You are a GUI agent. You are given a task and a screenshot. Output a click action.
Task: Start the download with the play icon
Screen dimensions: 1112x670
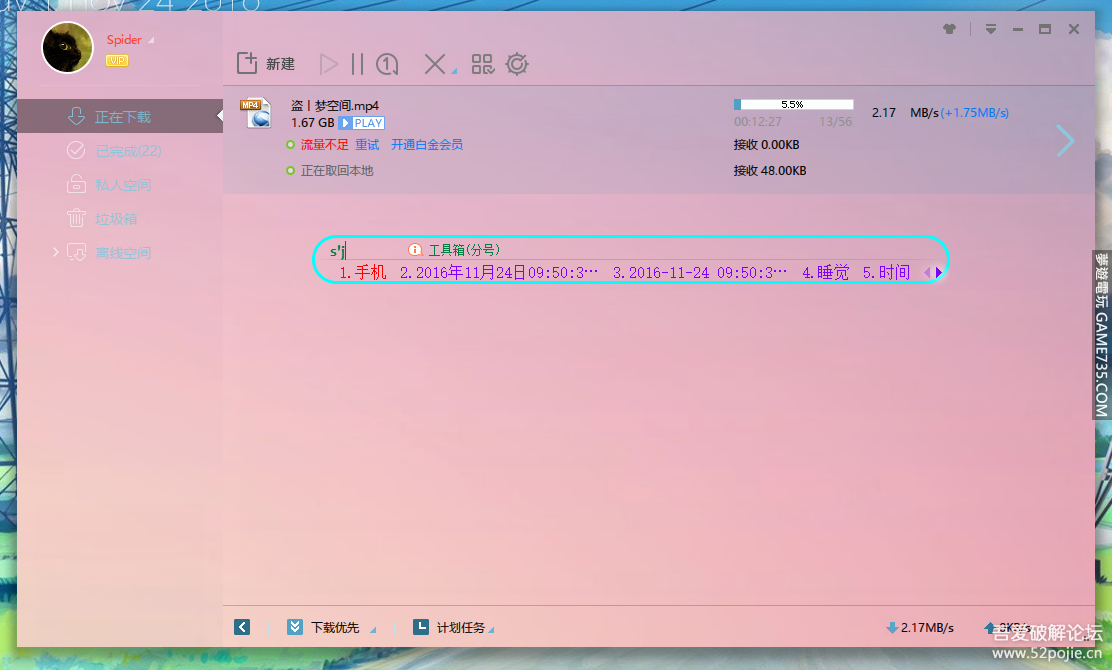[x=328, y=65]
